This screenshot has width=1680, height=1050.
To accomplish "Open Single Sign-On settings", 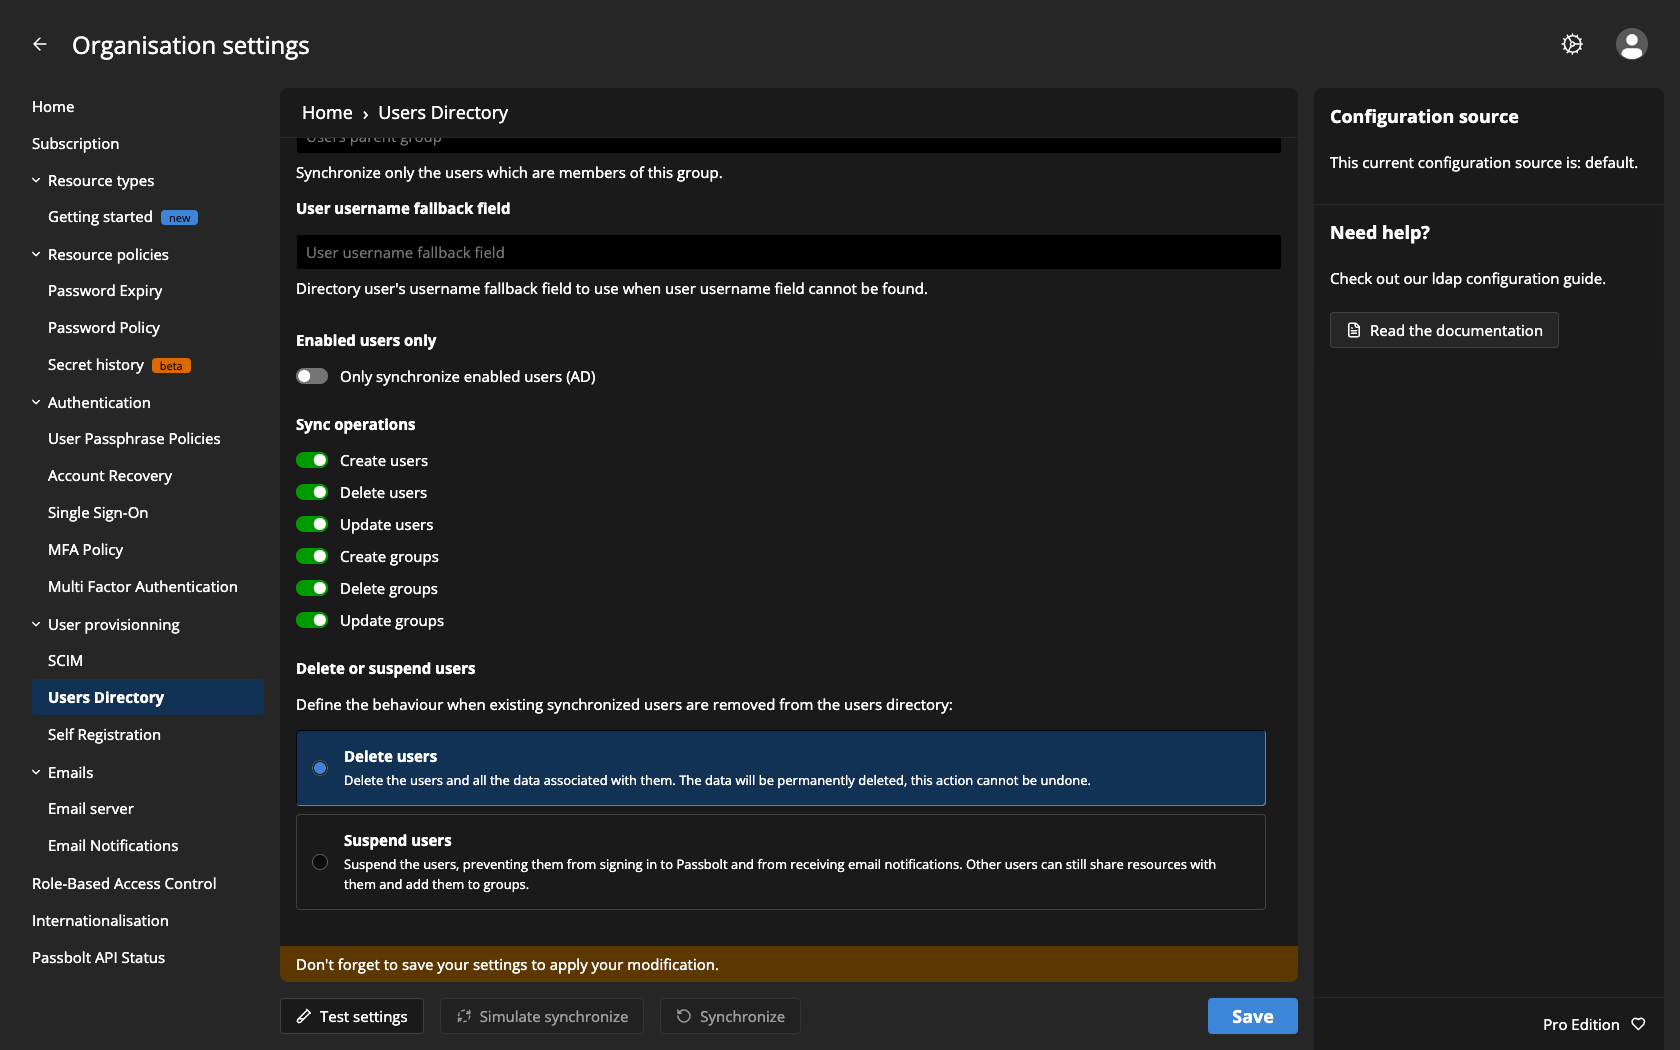I will tap(98, 512).
